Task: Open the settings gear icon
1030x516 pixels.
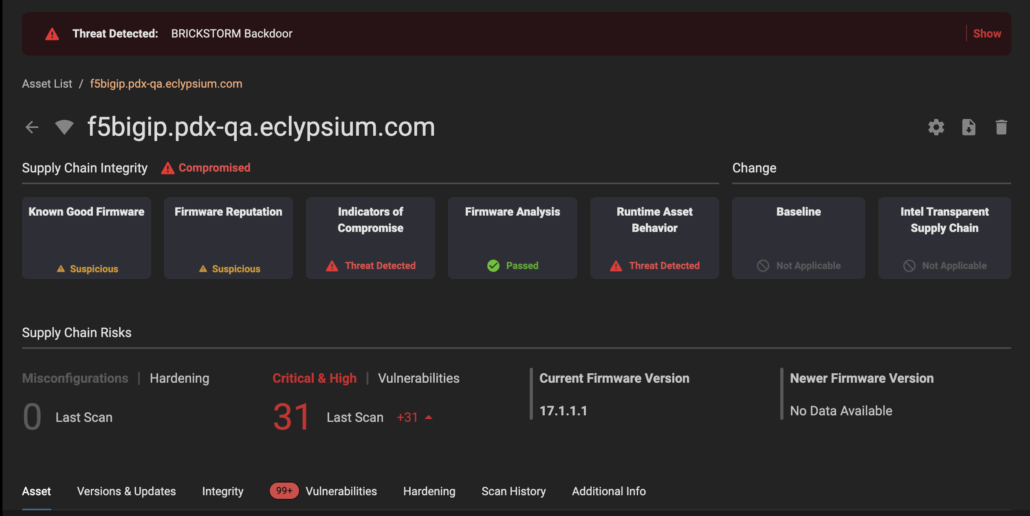Action: point(936,127)
